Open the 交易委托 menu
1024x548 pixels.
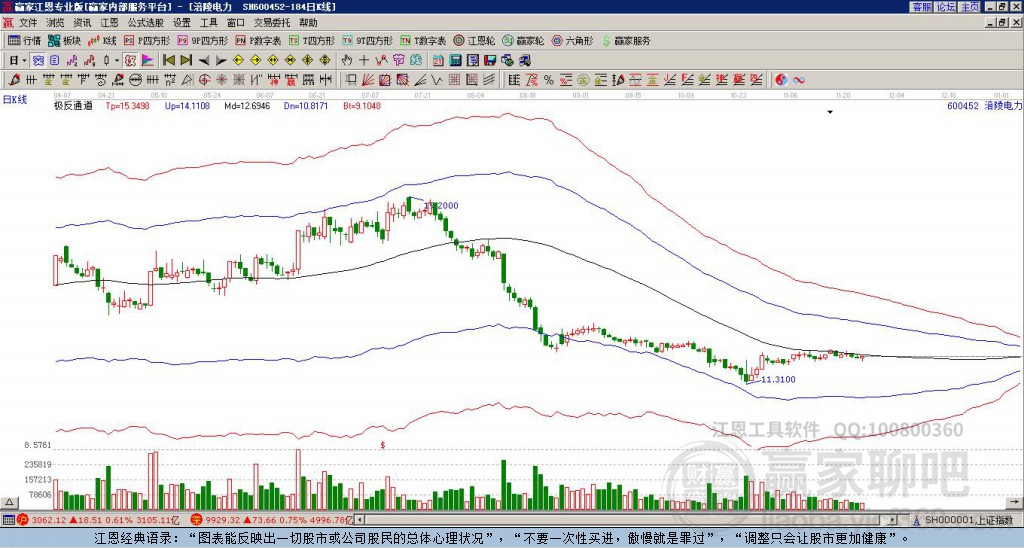pos(272,23)
